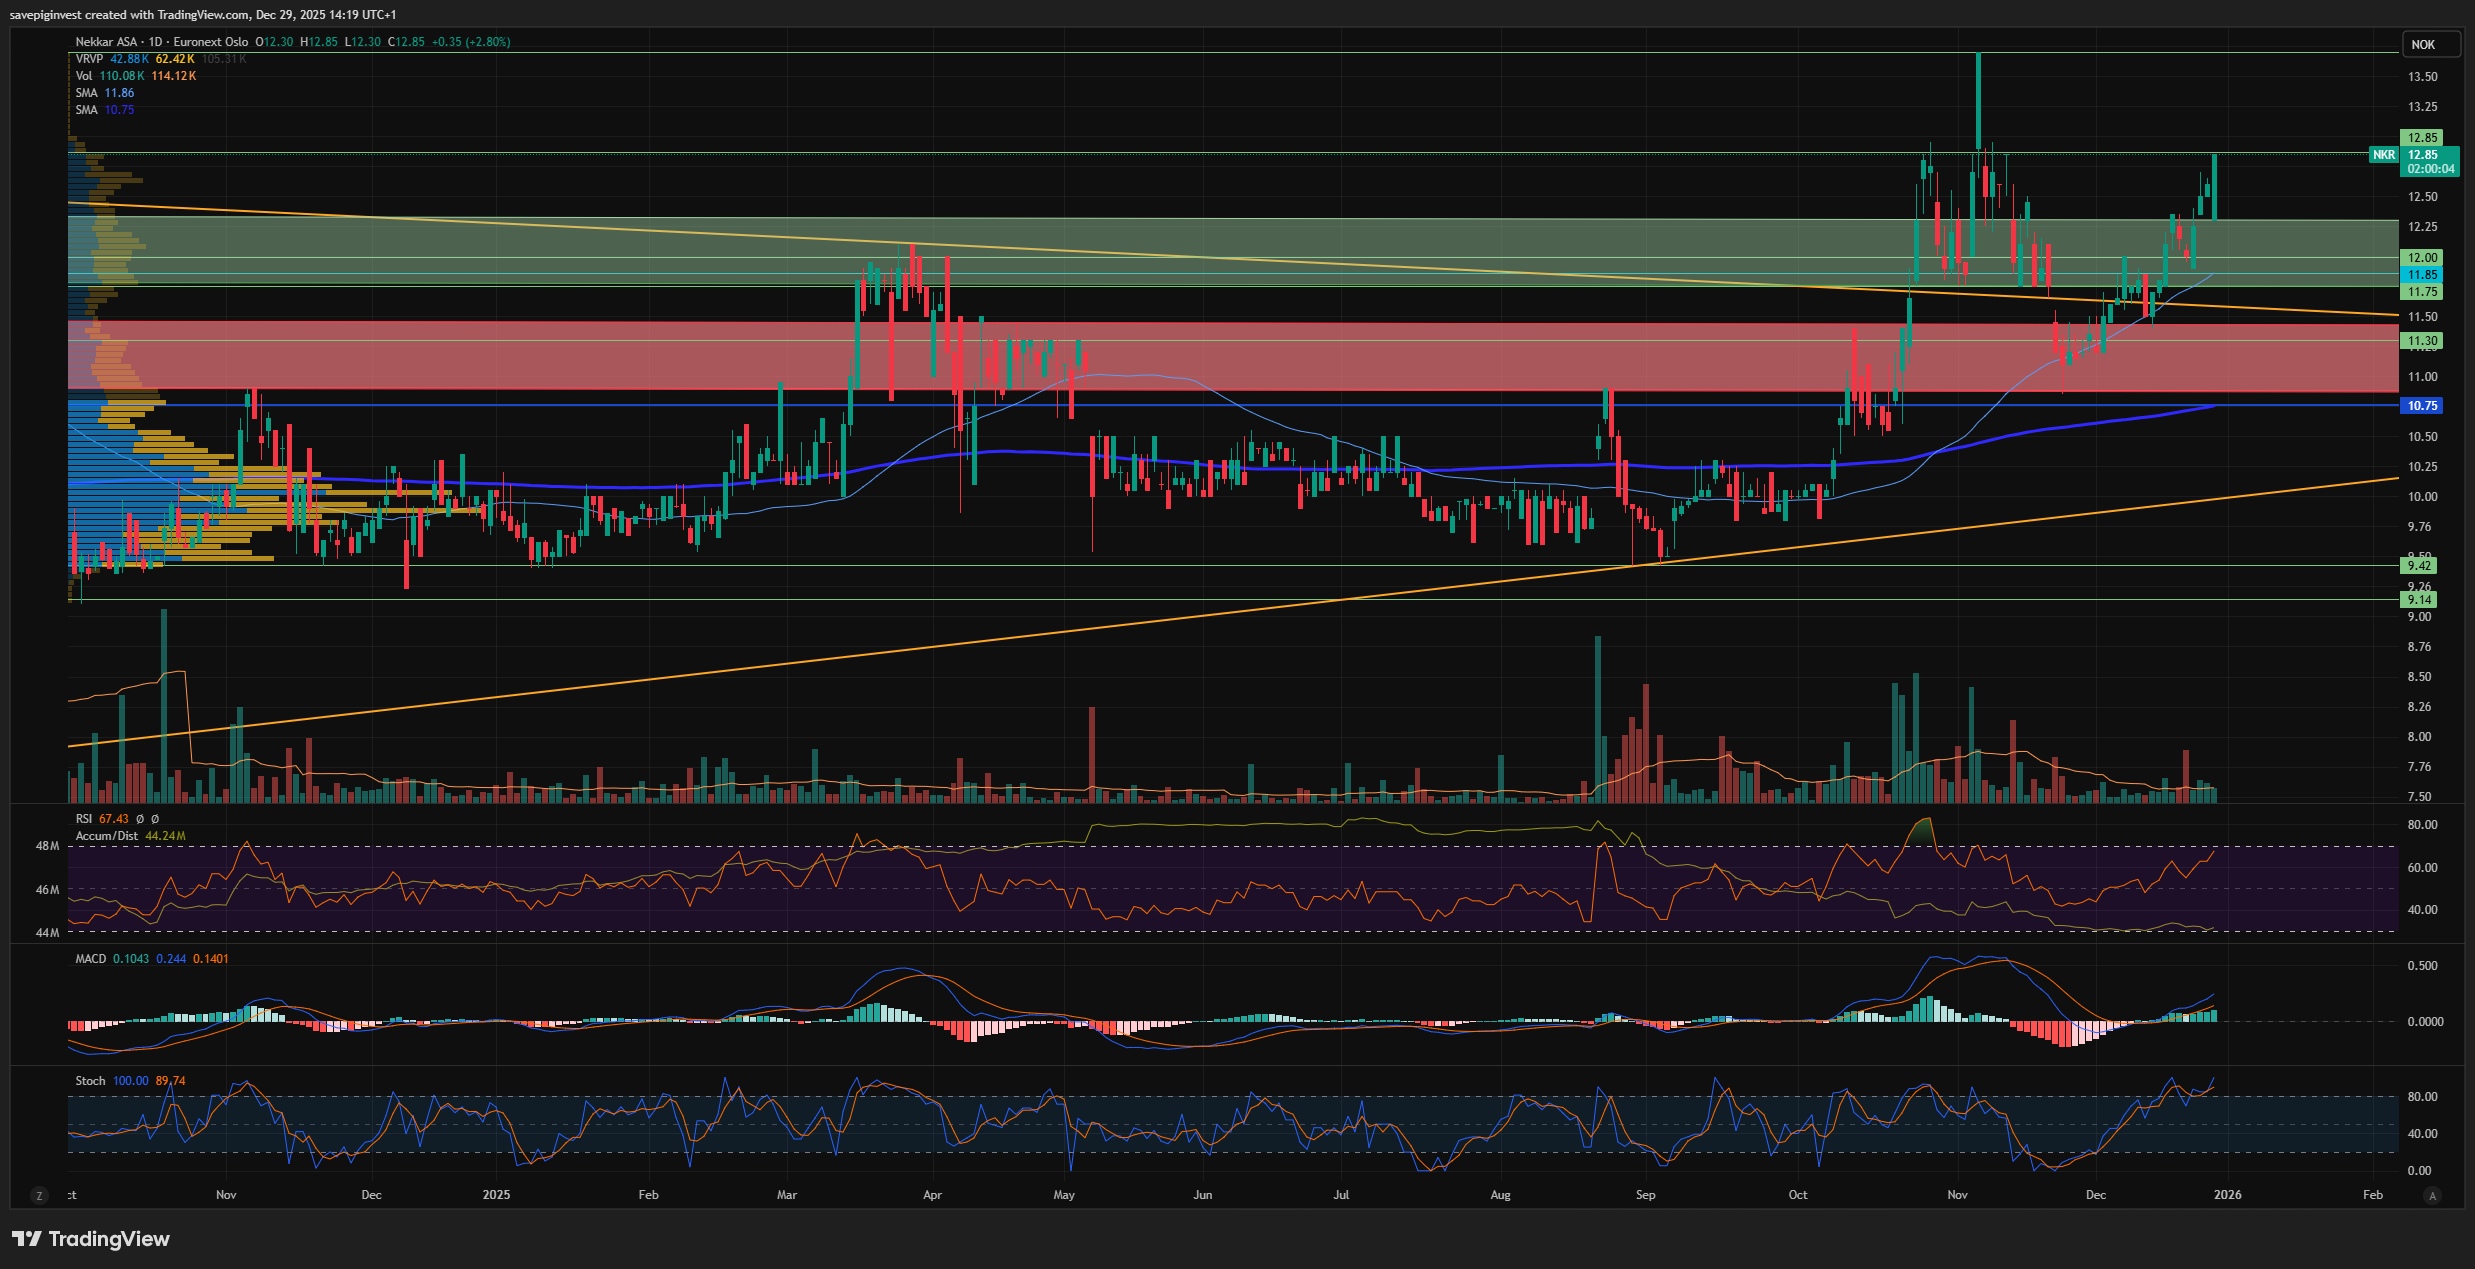This screenshot has width=2475, height=1269.
Task: Click the savepiginvest TradingView.com attribution text
Action: pyautogui.click(x=202, y=14)
